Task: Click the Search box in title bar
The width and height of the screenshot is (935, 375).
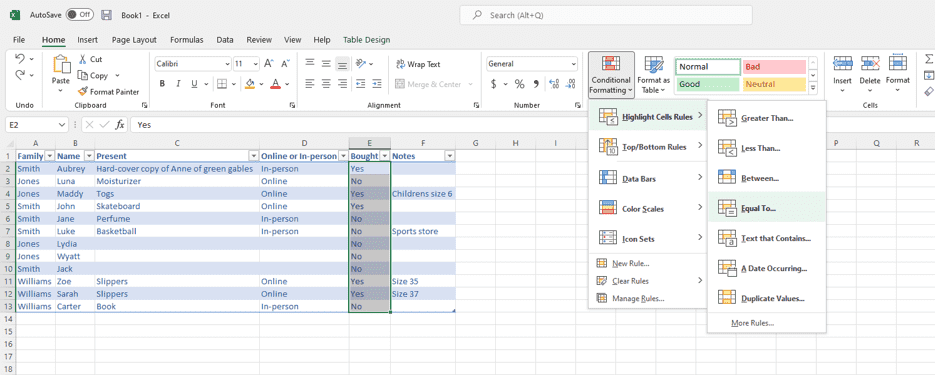Action: pos(606,15)
